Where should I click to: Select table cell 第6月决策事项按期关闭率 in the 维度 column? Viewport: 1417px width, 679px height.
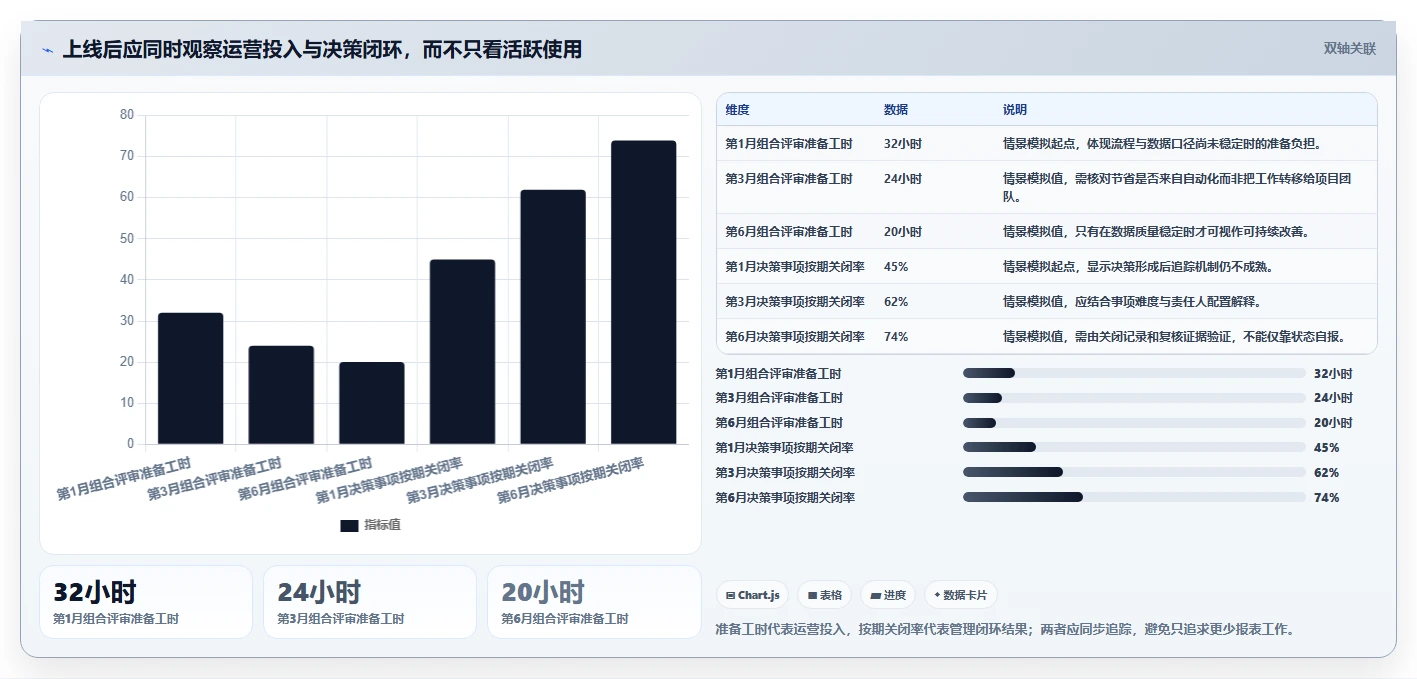pyautogui.click(x=795, y=337)
